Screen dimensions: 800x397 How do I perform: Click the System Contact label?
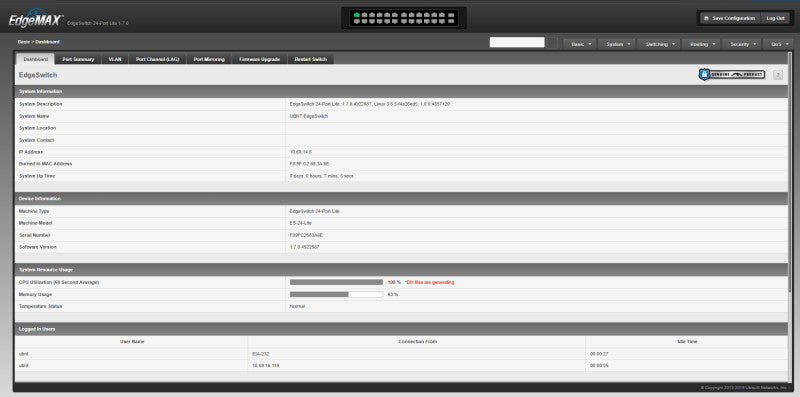click(36, 140)
